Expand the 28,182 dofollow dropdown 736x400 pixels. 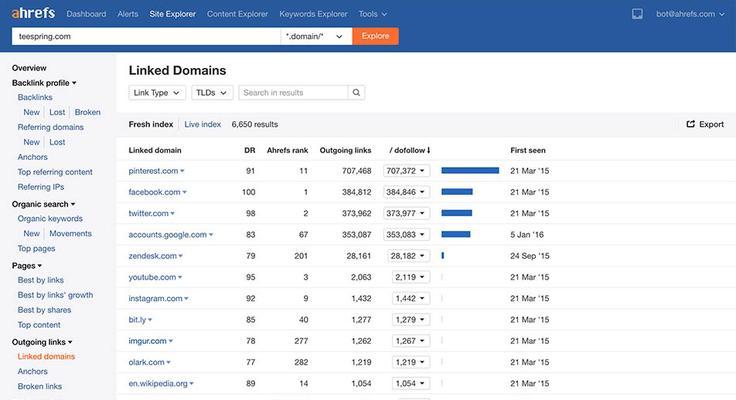click(x=408, y=256)
